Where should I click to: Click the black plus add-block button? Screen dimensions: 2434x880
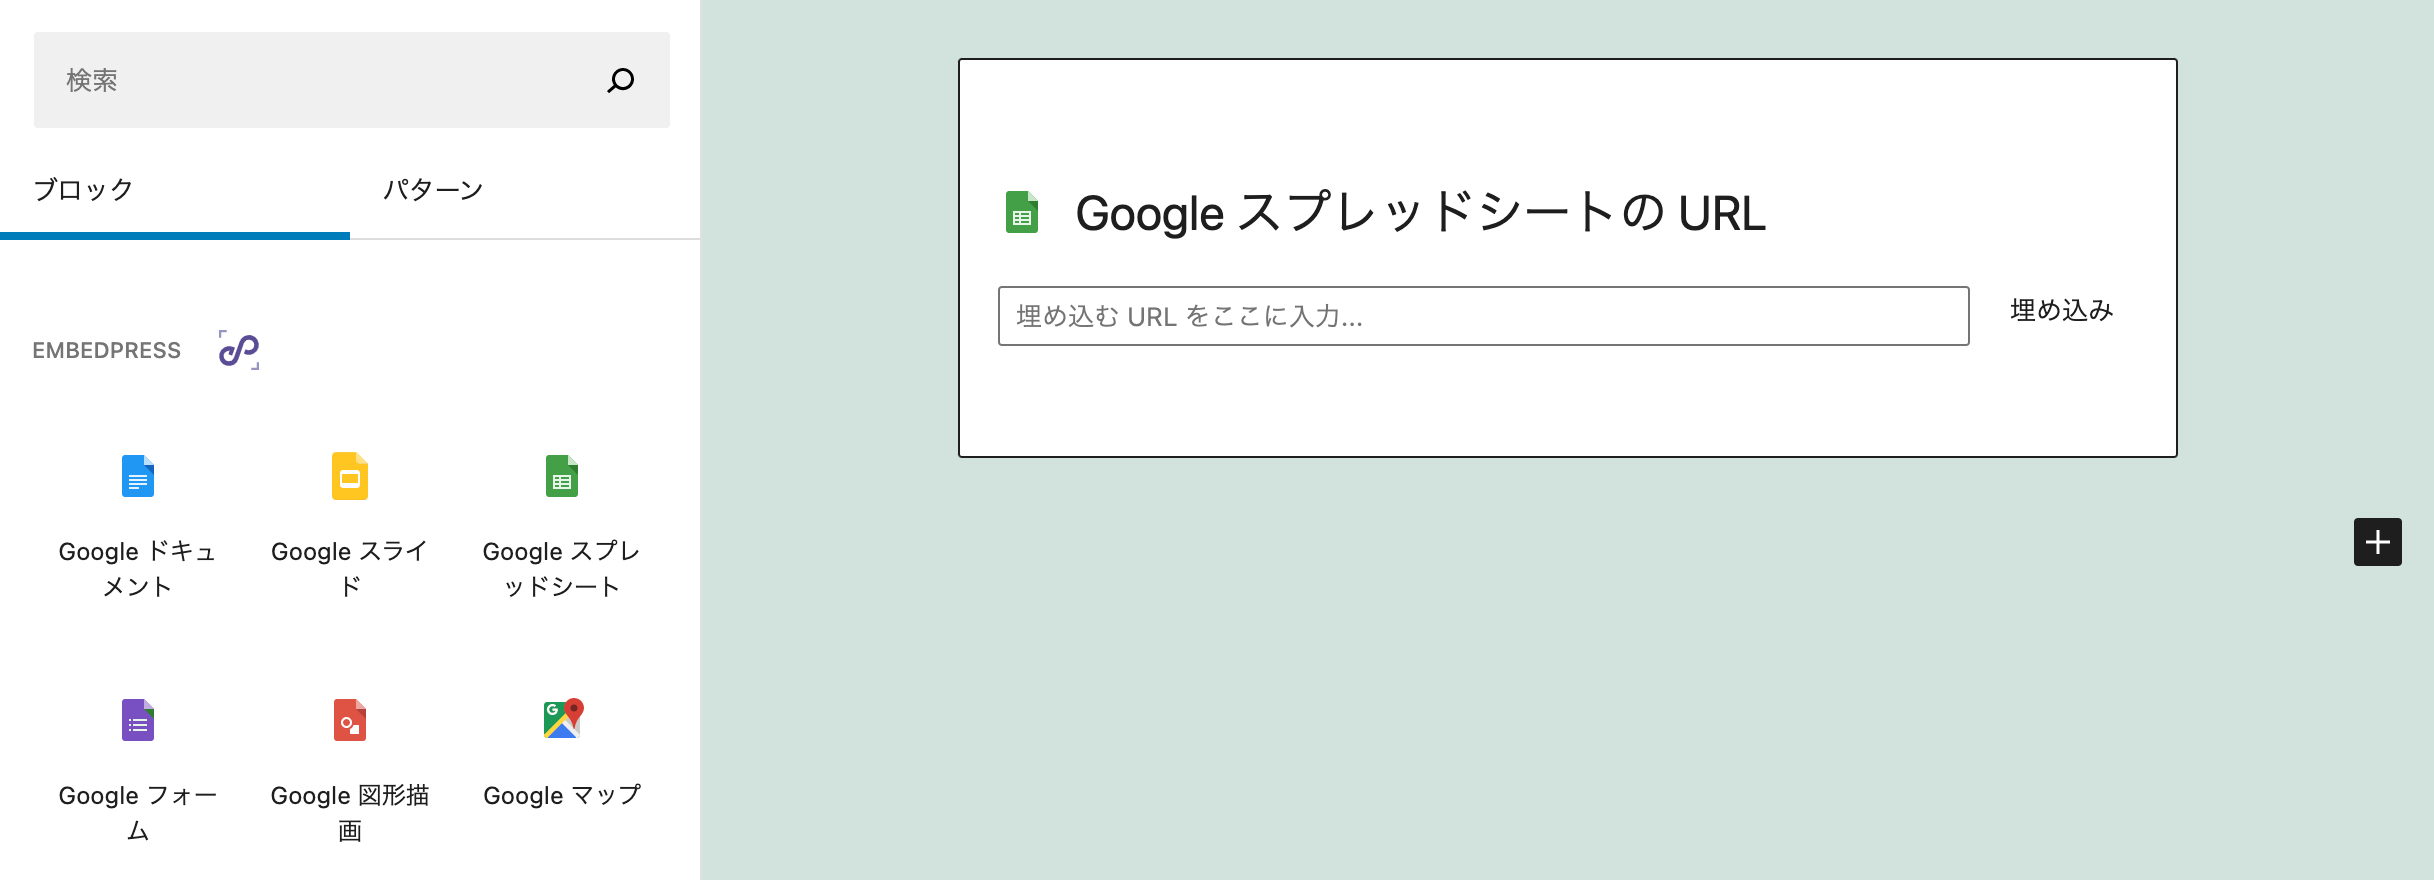click(x=2378, y=542)
